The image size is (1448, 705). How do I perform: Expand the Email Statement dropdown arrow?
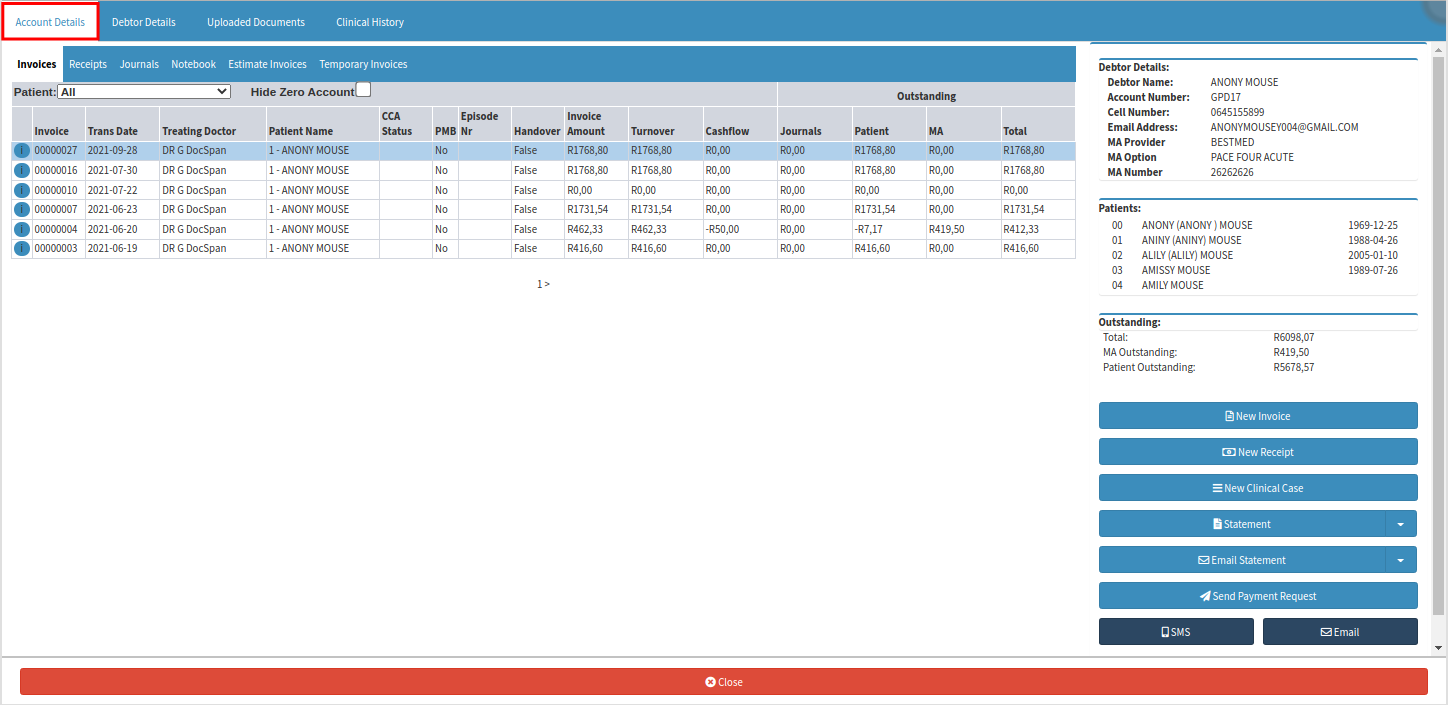1400,560
